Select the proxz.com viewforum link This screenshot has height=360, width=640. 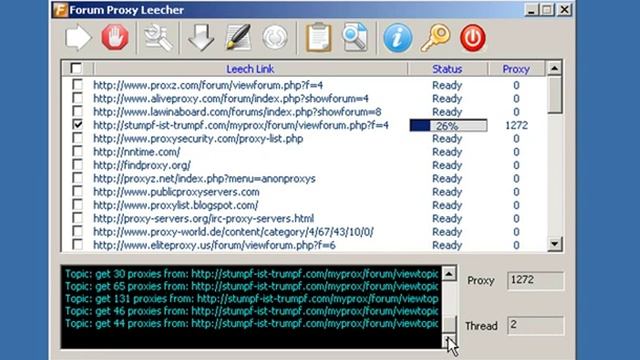click(208, 85)
